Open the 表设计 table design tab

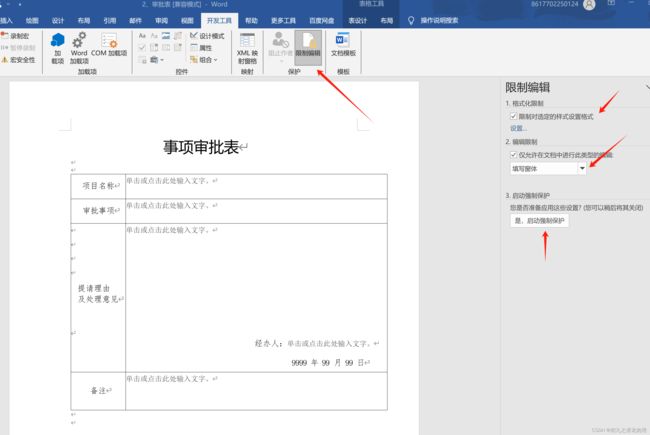(x=357, y=20)
